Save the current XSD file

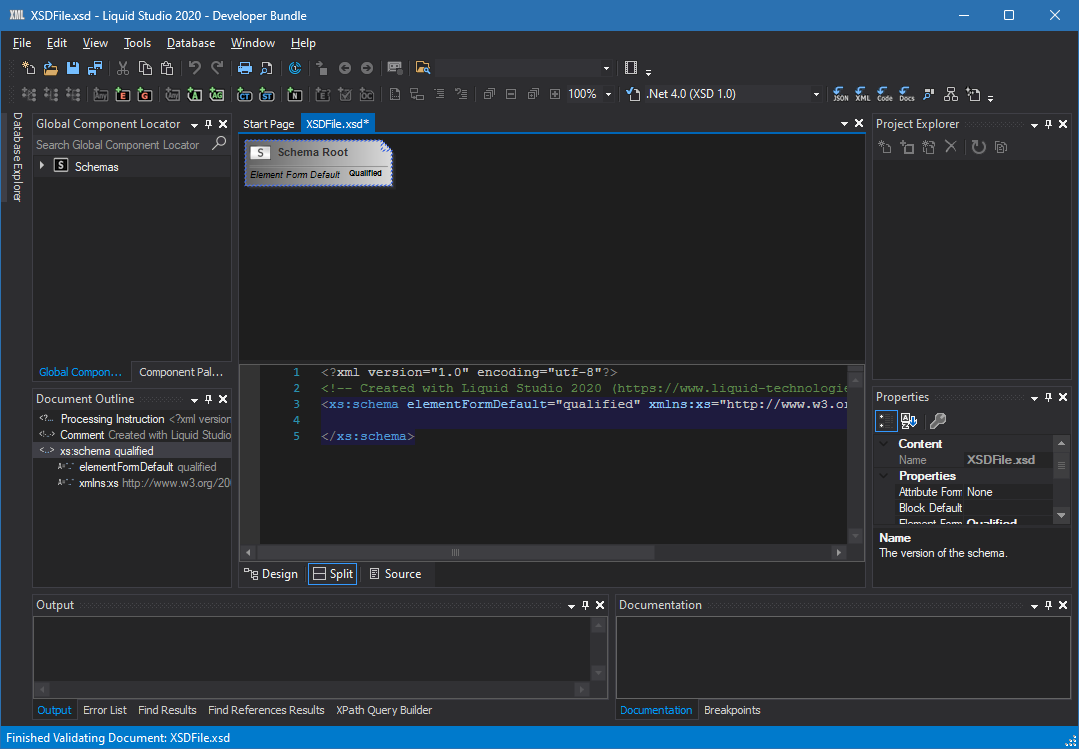tap(73, 68)
